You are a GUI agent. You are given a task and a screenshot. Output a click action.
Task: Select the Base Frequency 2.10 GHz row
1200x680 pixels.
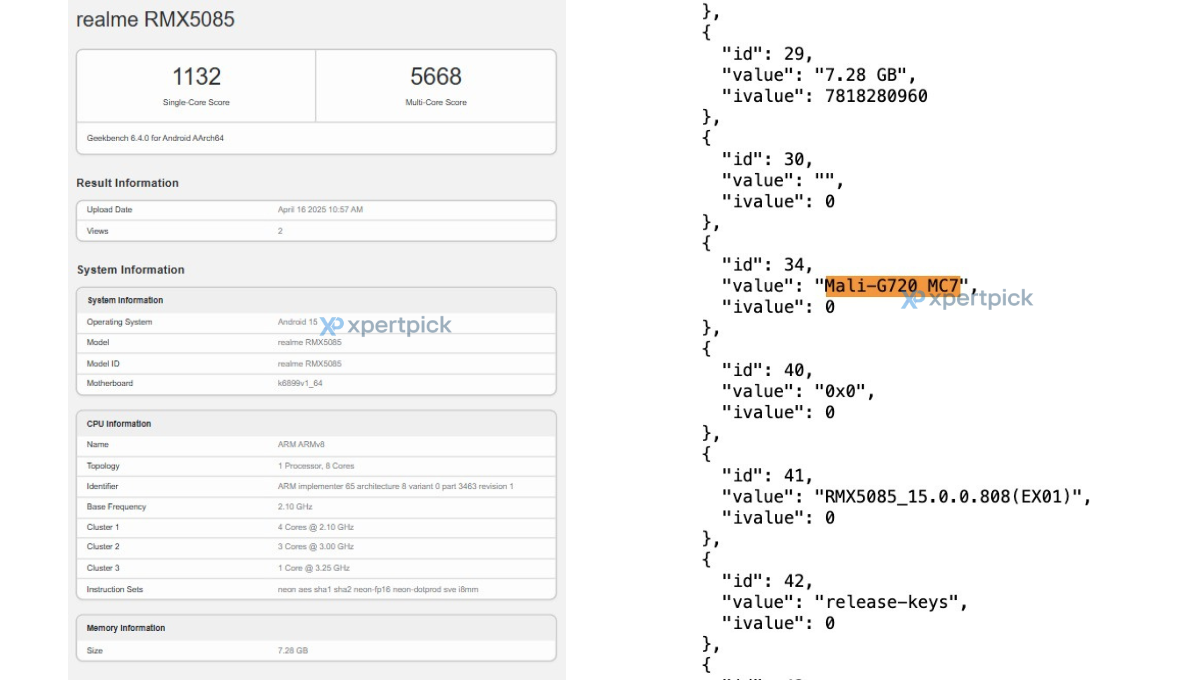[x=316, y=507]
